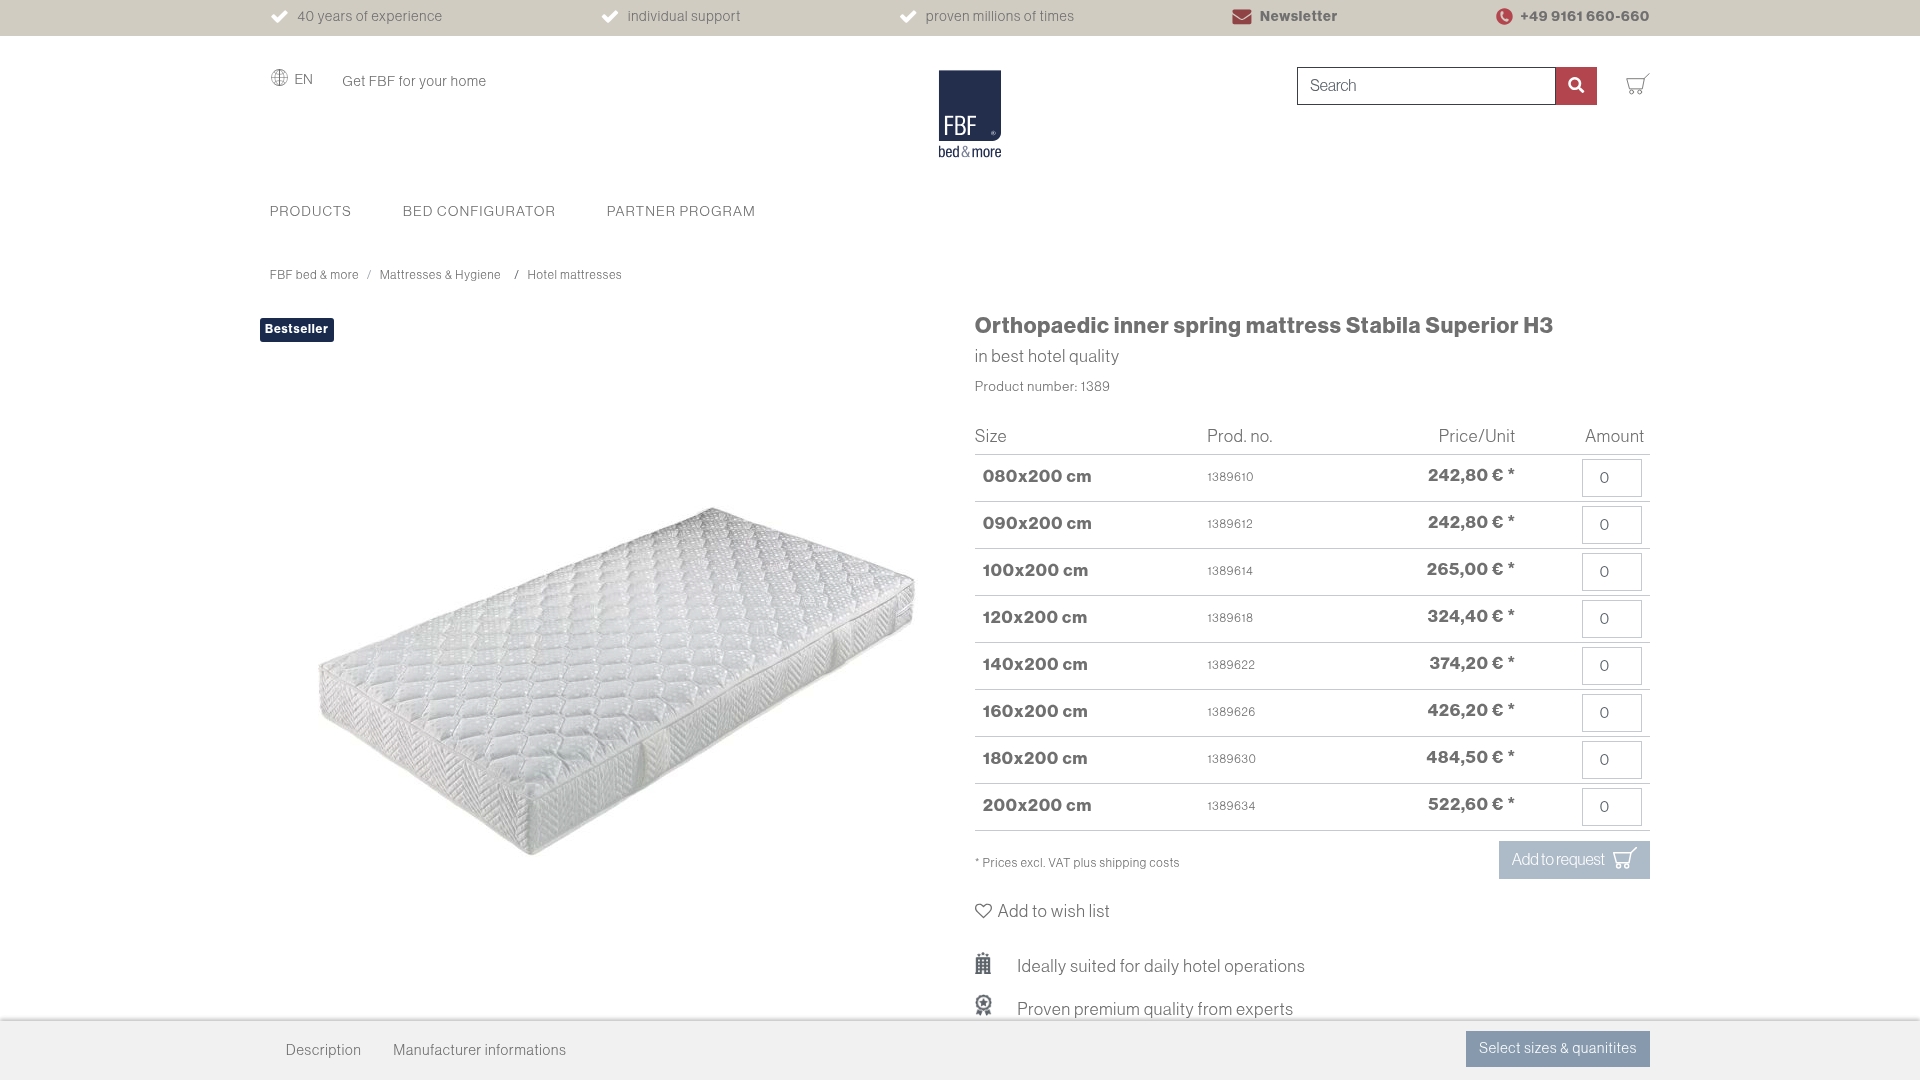Click amount field for 120x200 cm
The height and width of the screenshot is (1080, 1920).
pyautogui.click(x=1612, y=619)
